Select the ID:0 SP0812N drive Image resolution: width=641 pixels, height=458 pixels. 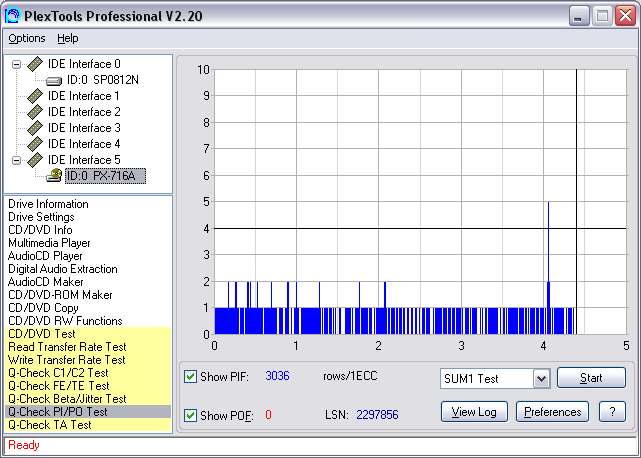point(103,80)
